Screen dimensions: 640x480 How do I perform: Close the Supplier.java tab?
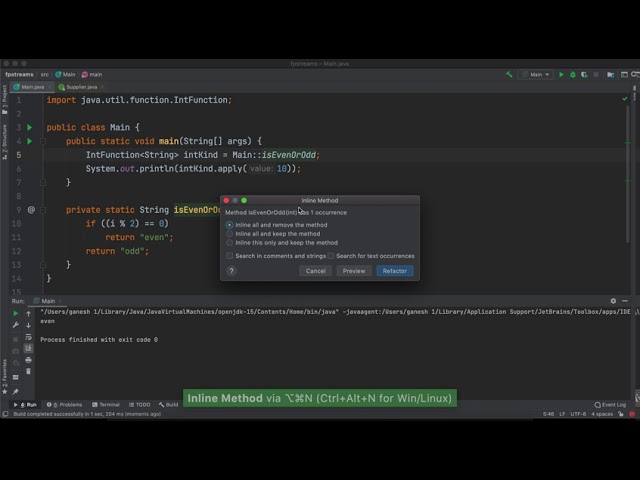coord(102,87)
